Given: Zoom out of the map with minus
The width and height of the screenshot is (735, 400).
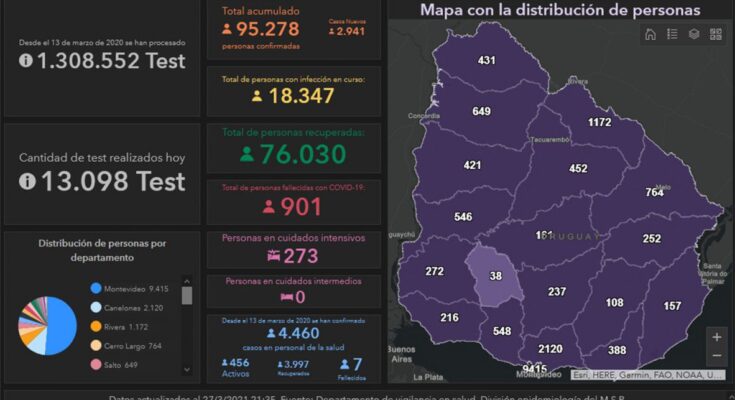Looking at the screenshot, I should pos(716,356).
